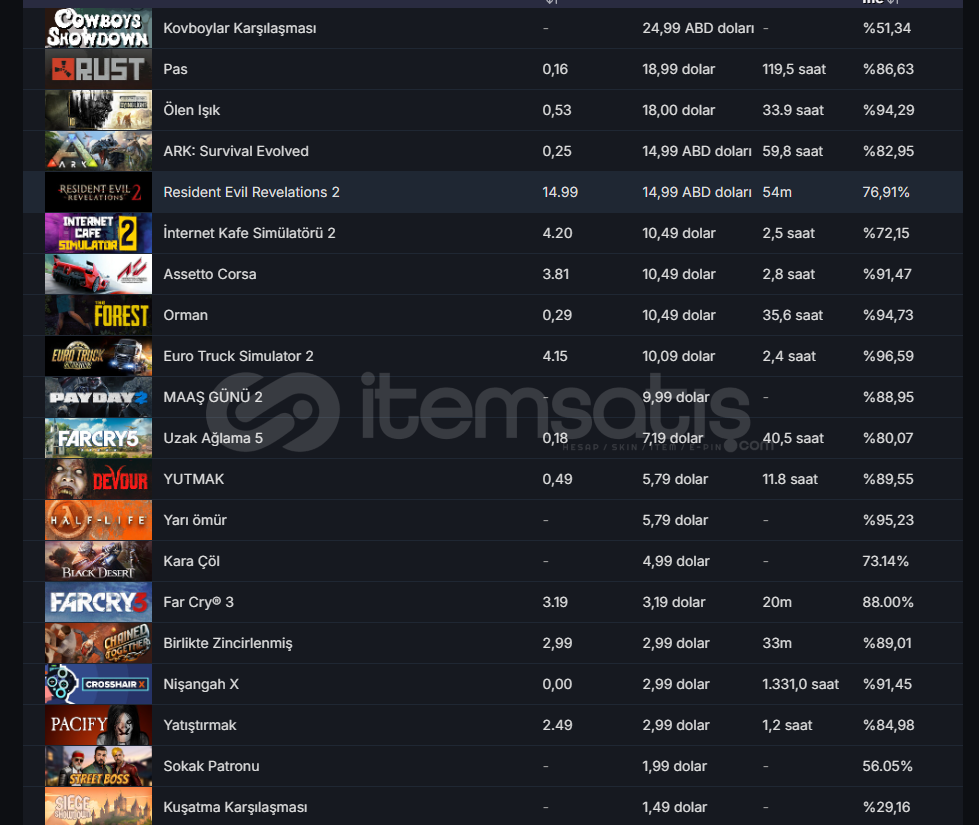Open the Pacify game thumbnail

pyautogui.click(x=98, y=725)
